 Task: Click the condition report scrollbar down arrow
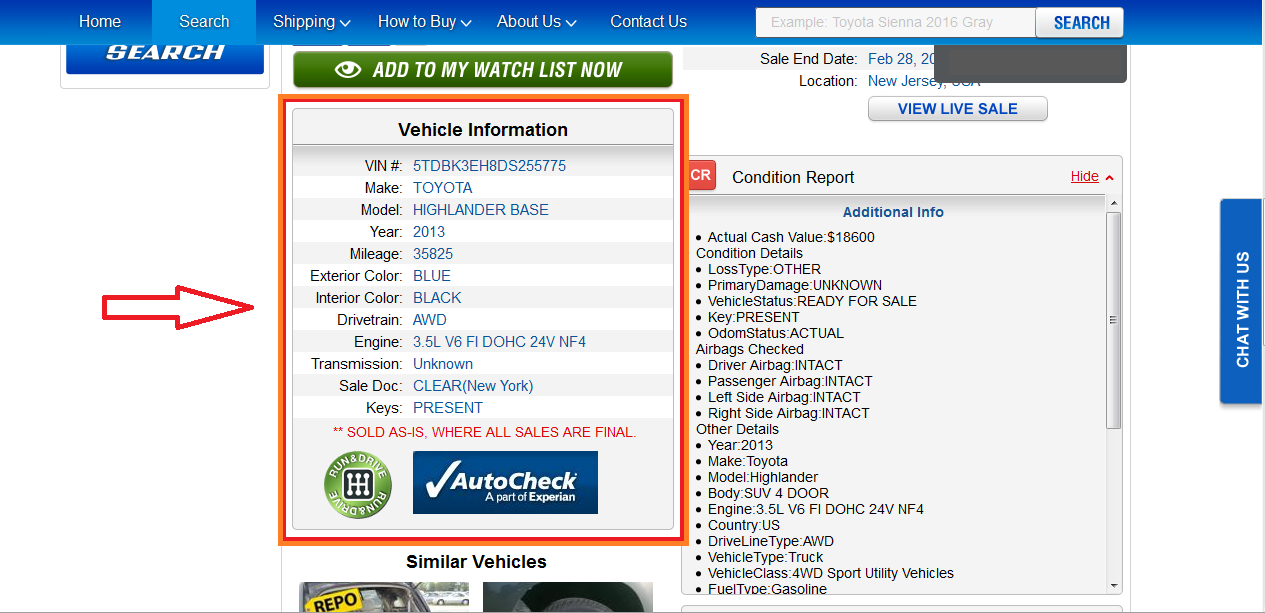click(x=1115, y=586)
